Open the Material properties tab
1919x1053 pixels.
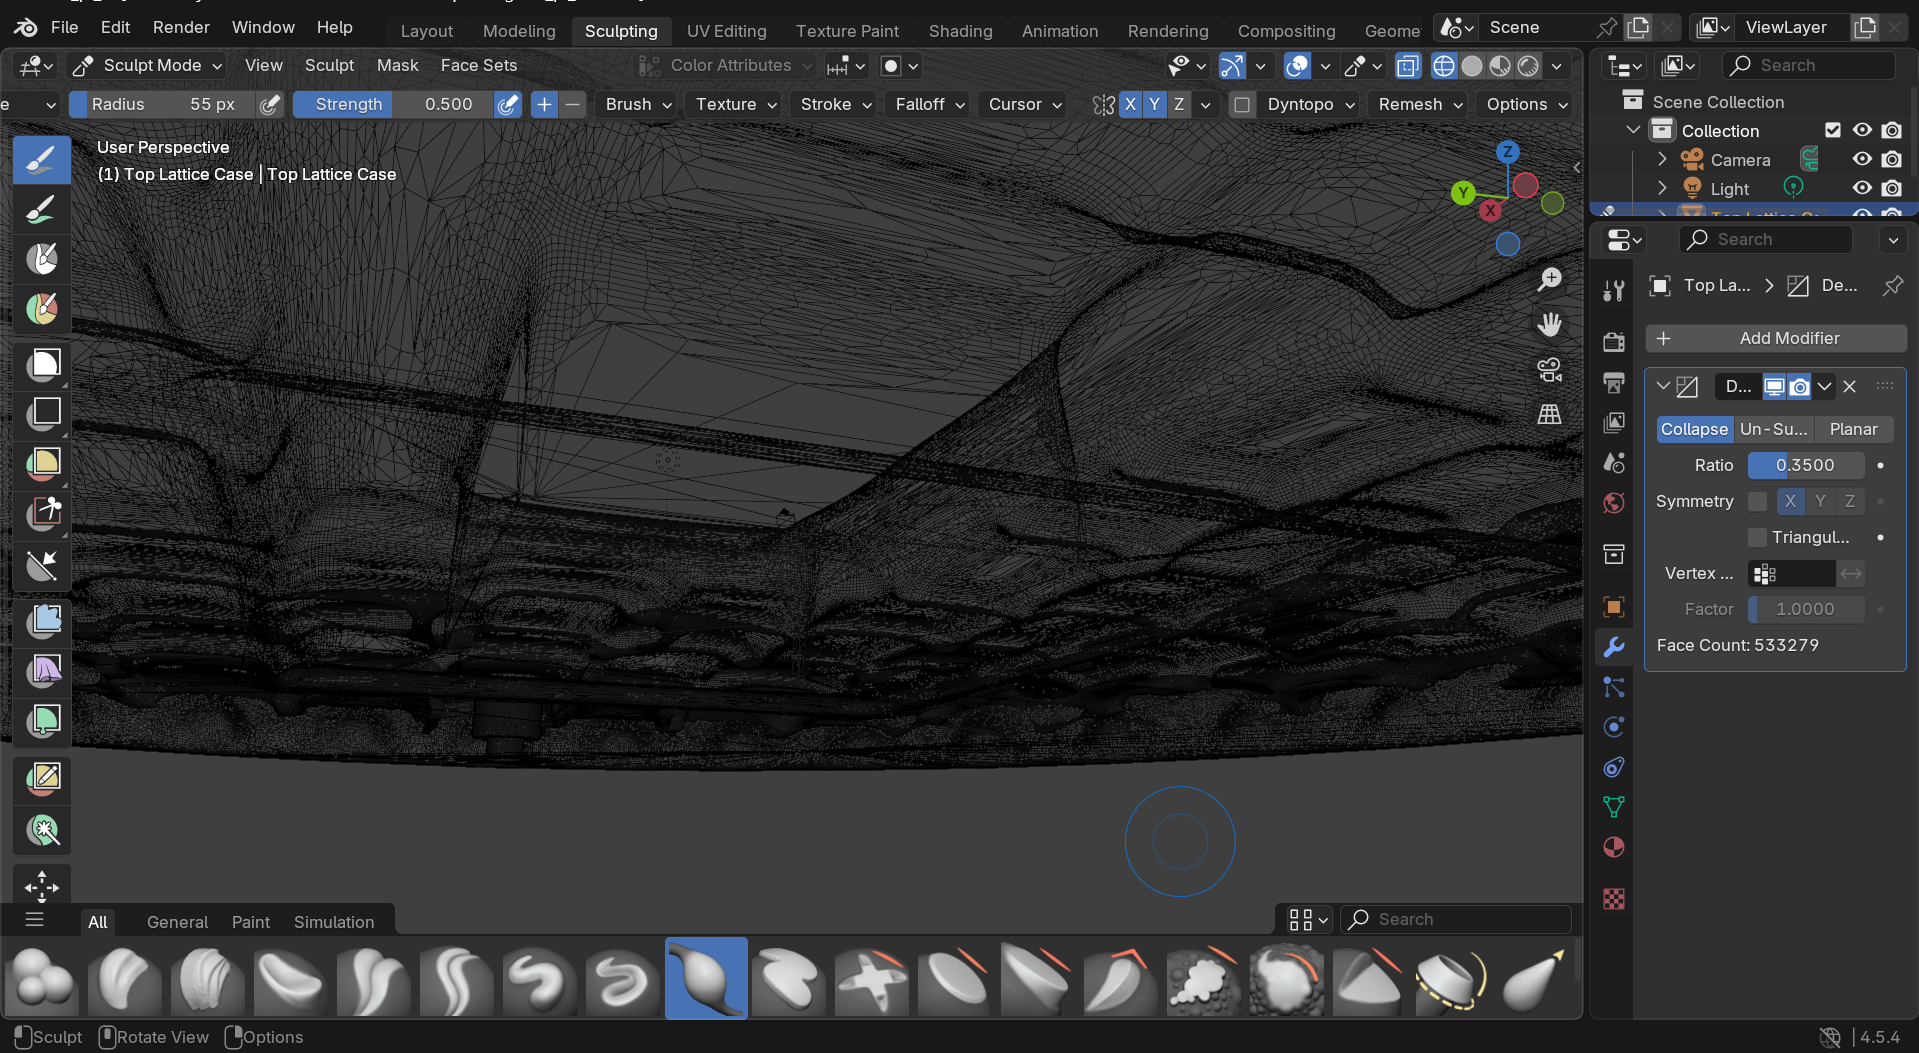pyautogui.click(x=1614, y=847)
